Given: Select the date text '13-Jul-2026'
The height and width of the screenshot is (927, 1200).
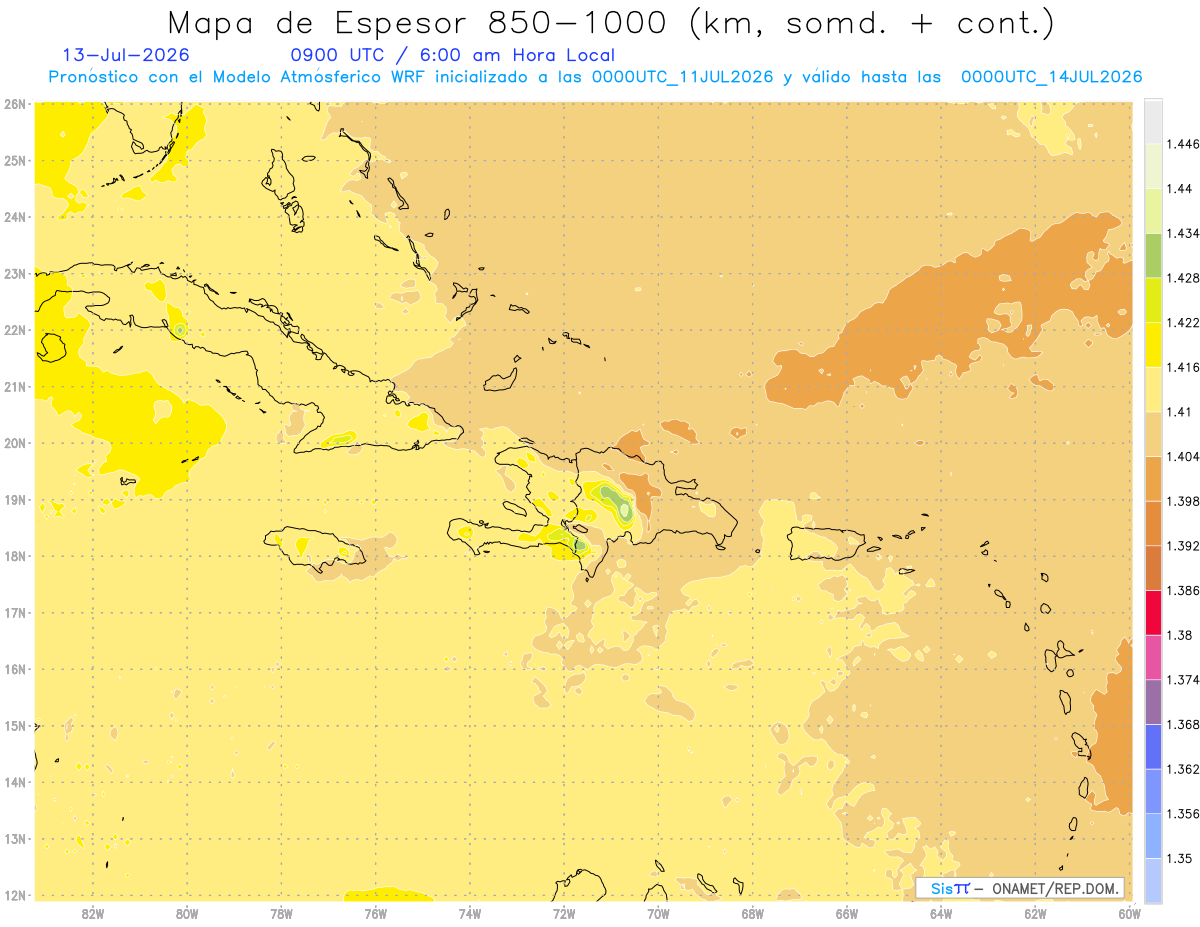Looking at the screenshot, I should pyautogui.click(x=126, y=55).
